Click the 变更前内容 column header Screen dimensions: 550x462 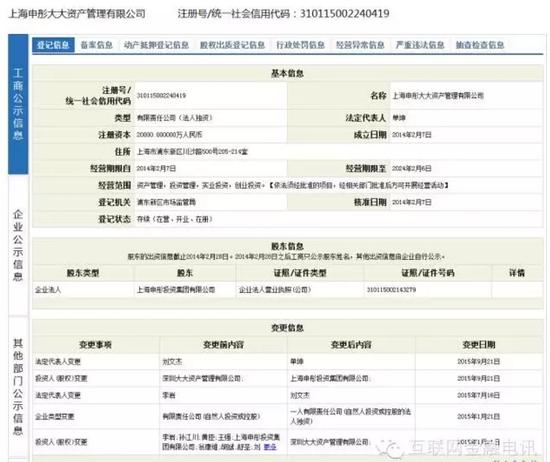(223, 344)
